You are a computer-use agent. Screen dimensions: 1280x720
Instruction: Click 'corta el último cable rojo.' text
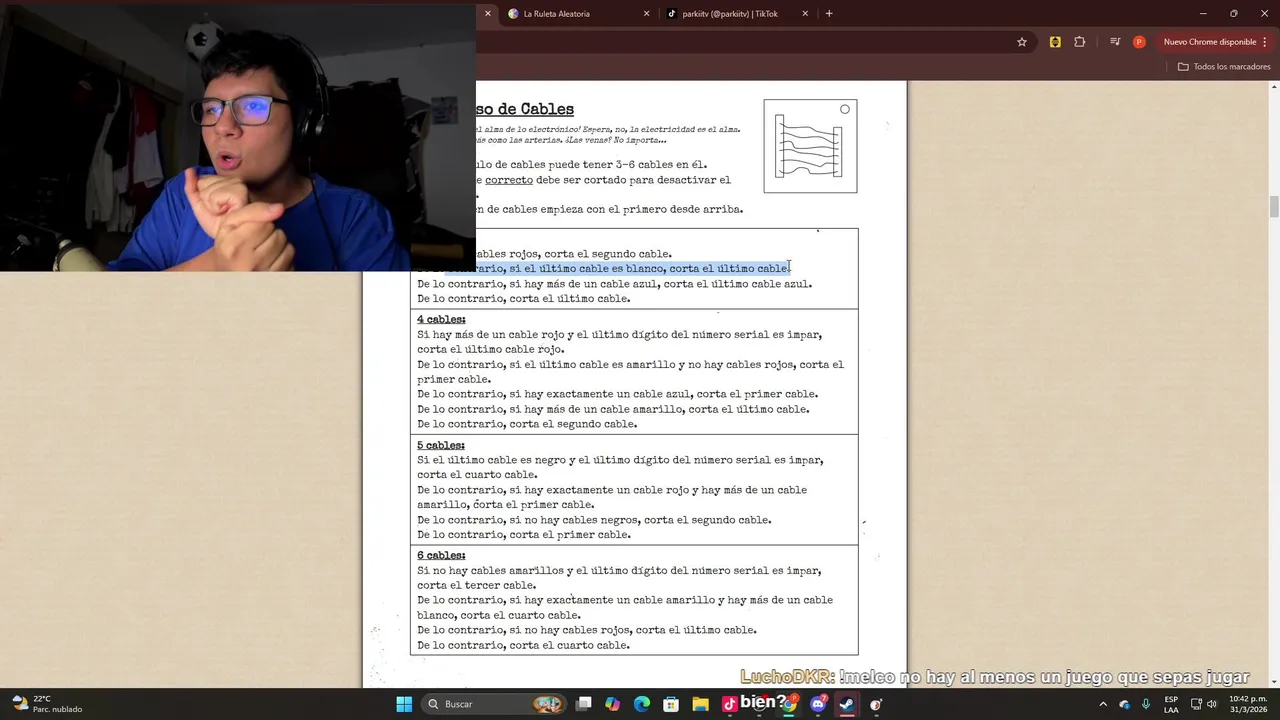[491, 350]
